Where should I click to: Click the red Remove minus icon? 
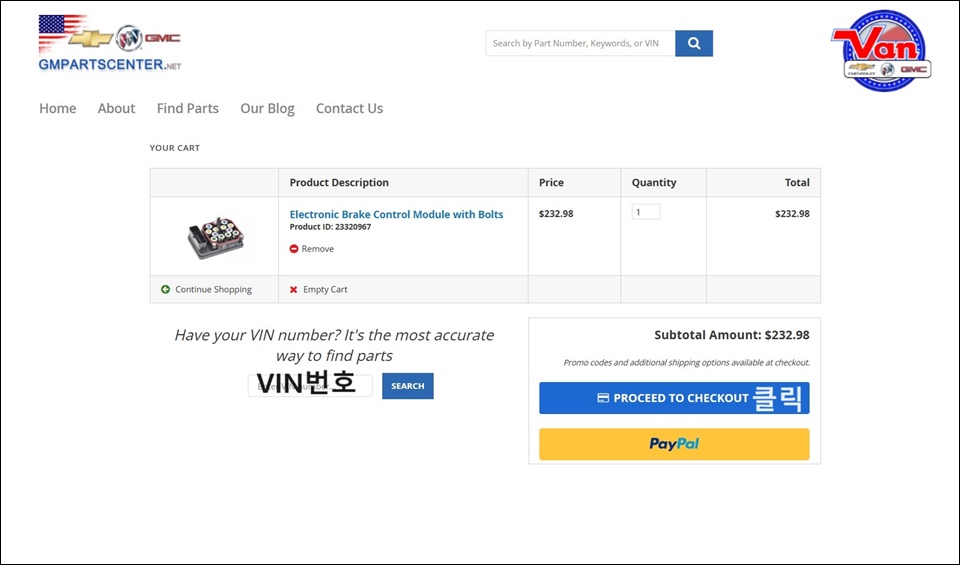[x=294, y=249]
